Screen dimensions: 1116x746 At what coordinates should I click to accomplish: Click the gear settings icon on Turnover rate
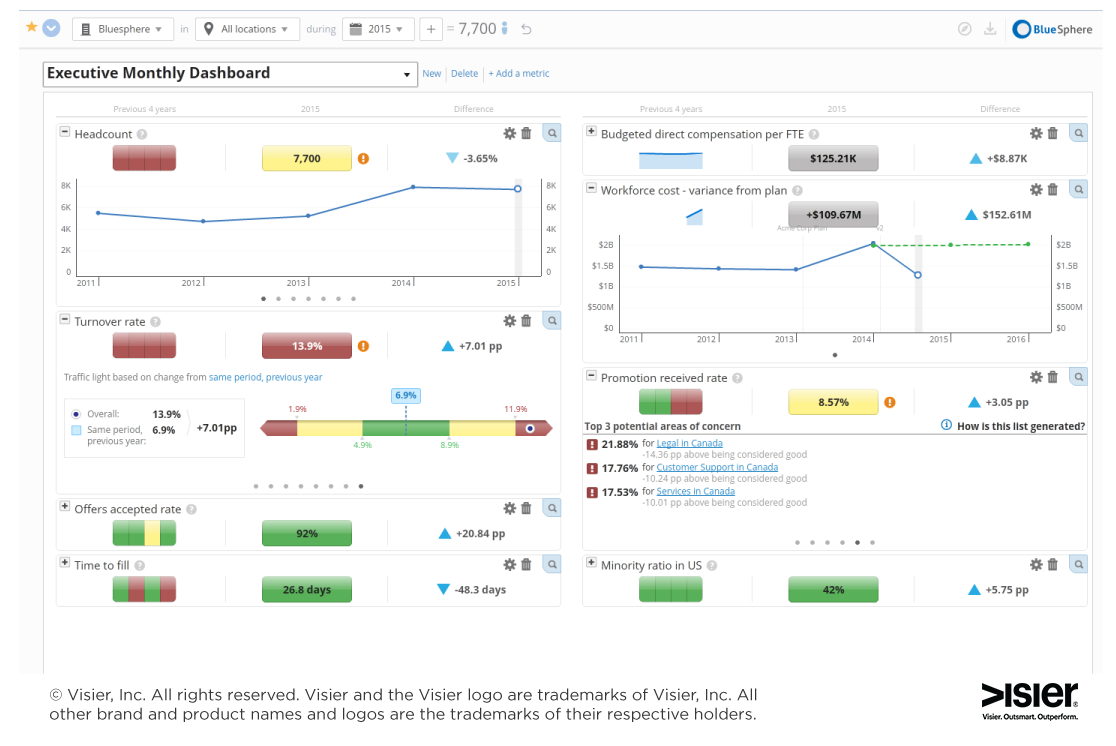click(x=509, y=320)
